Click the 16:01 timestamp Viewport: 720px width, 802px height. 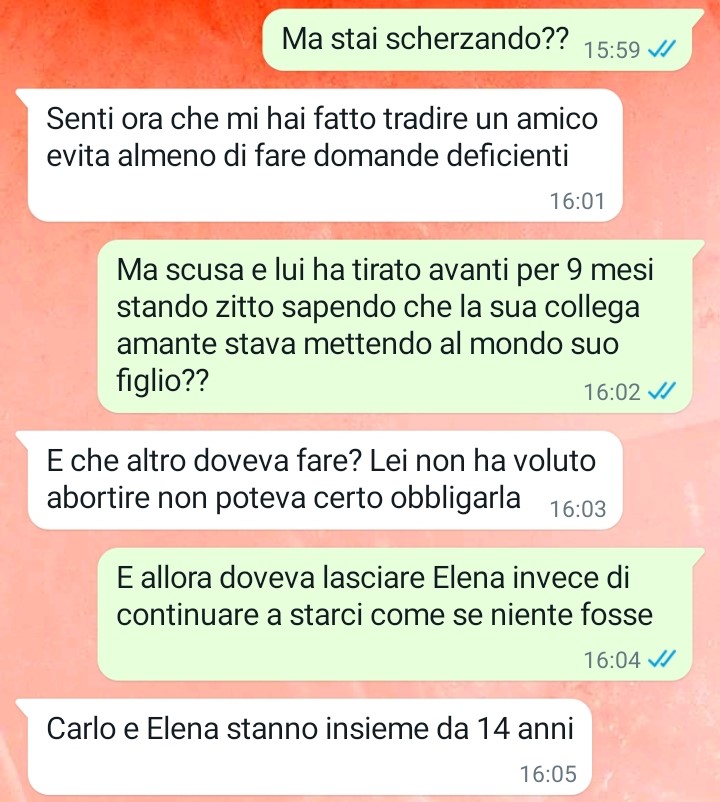pos(577,201)
